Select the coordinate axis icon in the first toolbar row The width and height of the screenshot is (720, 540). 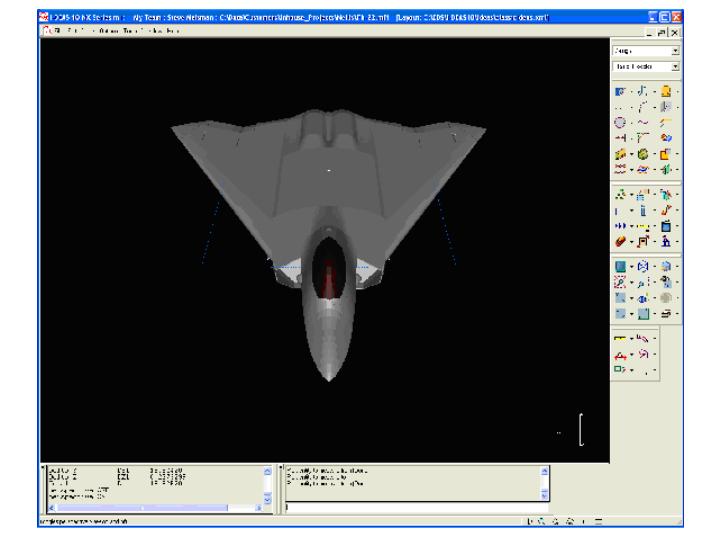pos(643,91)
